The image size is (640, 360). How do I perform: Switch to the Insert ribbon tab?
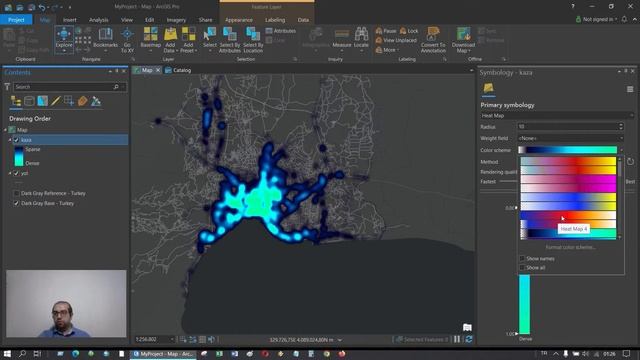(69, 20)
